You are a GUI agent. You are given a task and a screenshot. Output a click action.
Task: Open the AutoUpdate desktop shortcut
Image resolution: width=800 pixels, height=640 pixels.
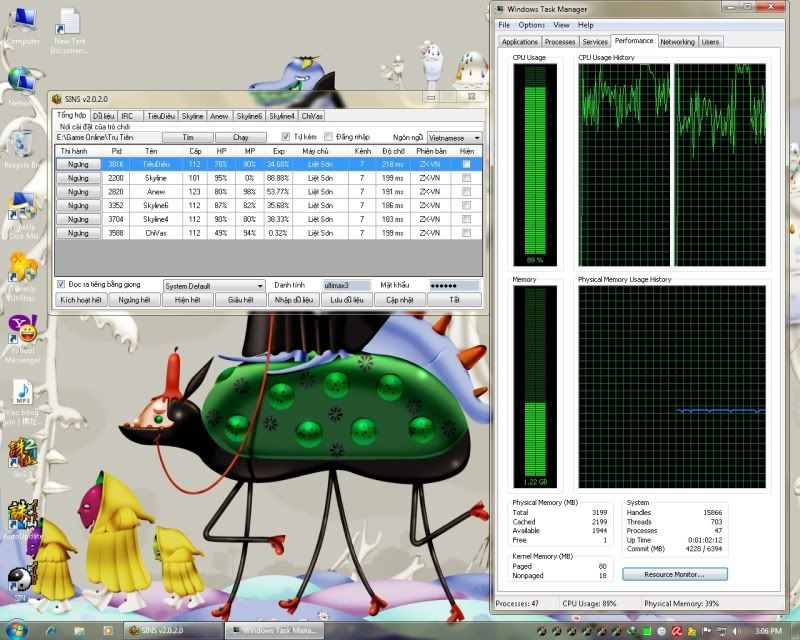(22, 519)
